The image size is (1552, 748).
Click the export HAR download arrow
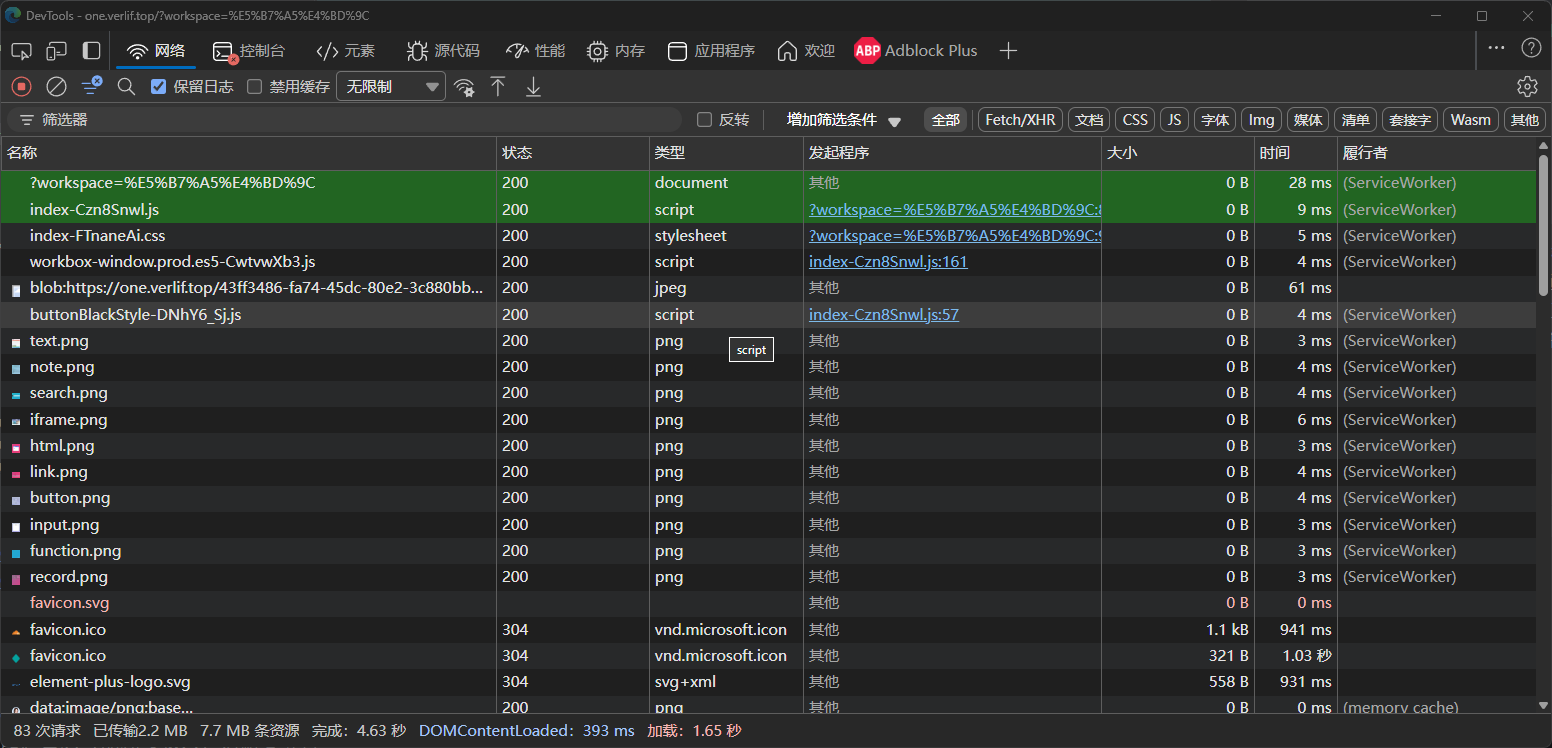[x=533, y=87]
